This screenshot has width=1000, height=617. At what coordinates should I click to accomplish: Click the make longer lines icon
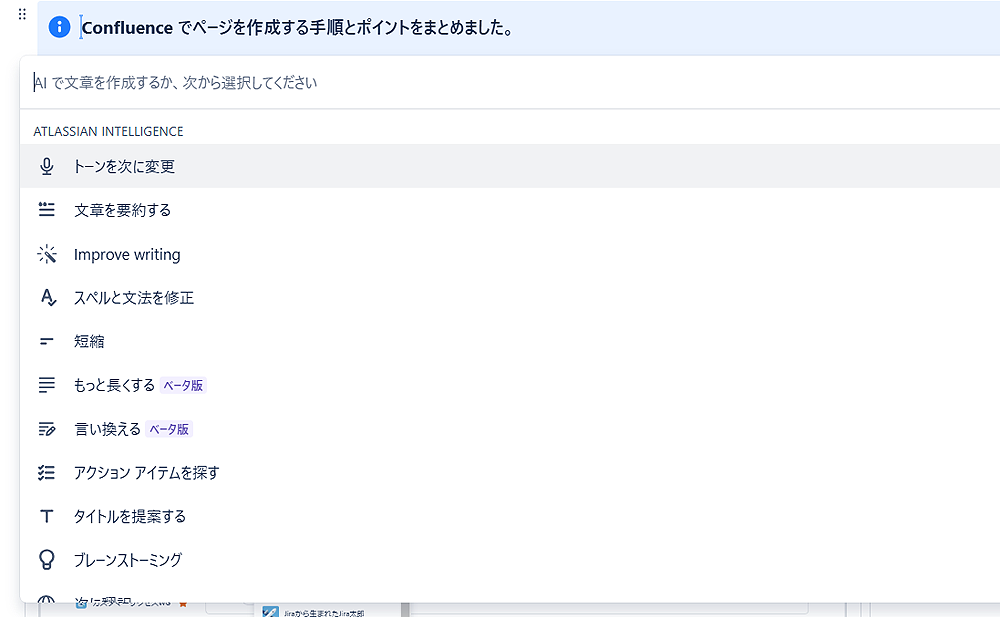point(47,385)
